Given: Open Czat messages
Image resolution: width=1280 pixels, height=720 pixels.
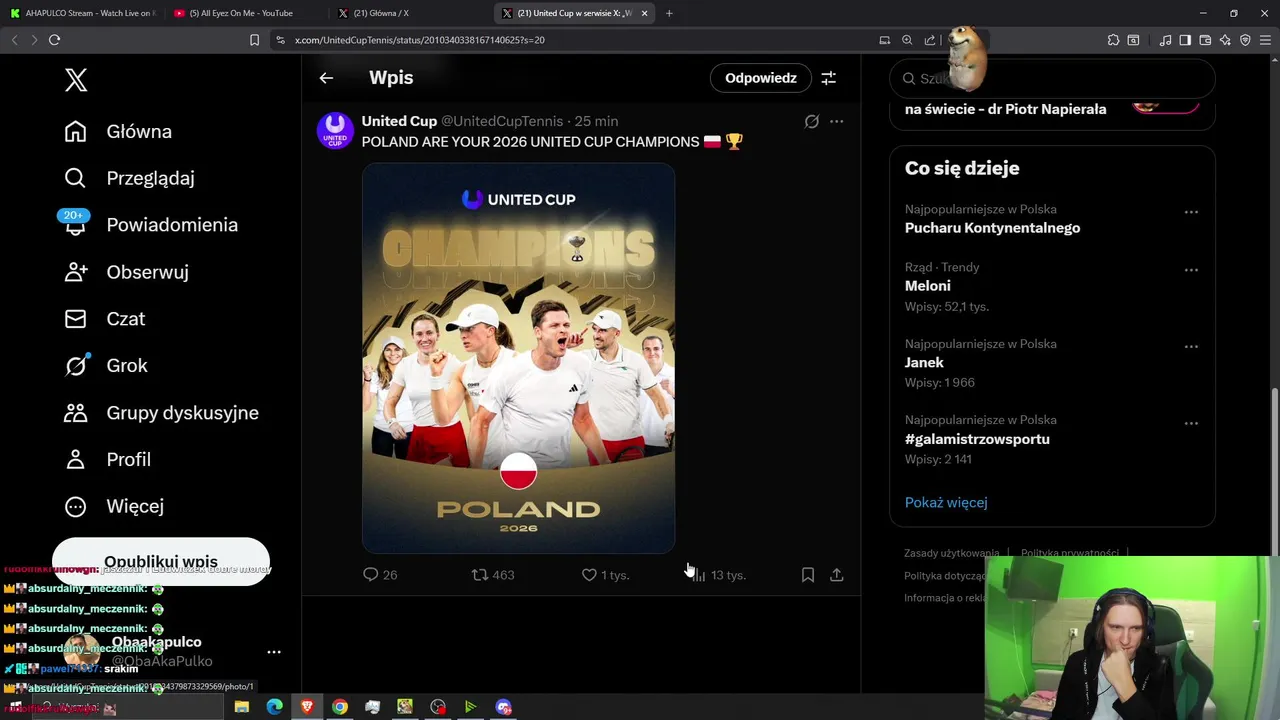Looking at the screenshot, I should point(105,319).
